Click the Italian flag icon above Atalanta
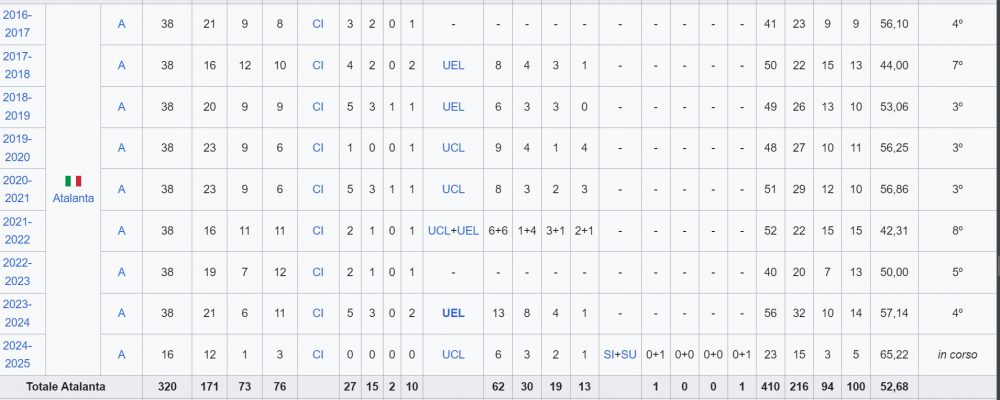The width and height of the screenshot is (1000, 400). [73, 181]
